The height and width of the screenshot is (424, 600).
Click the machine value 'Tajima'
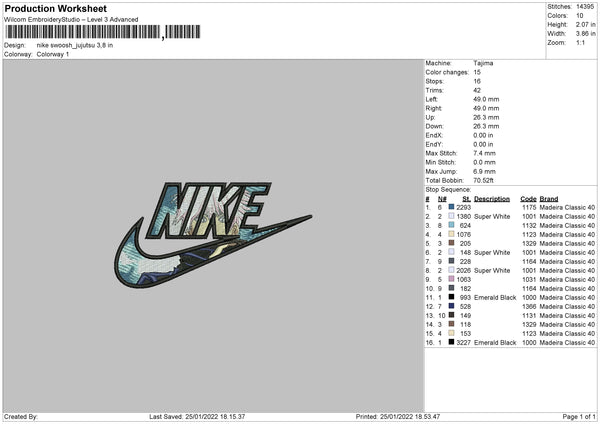483,63
